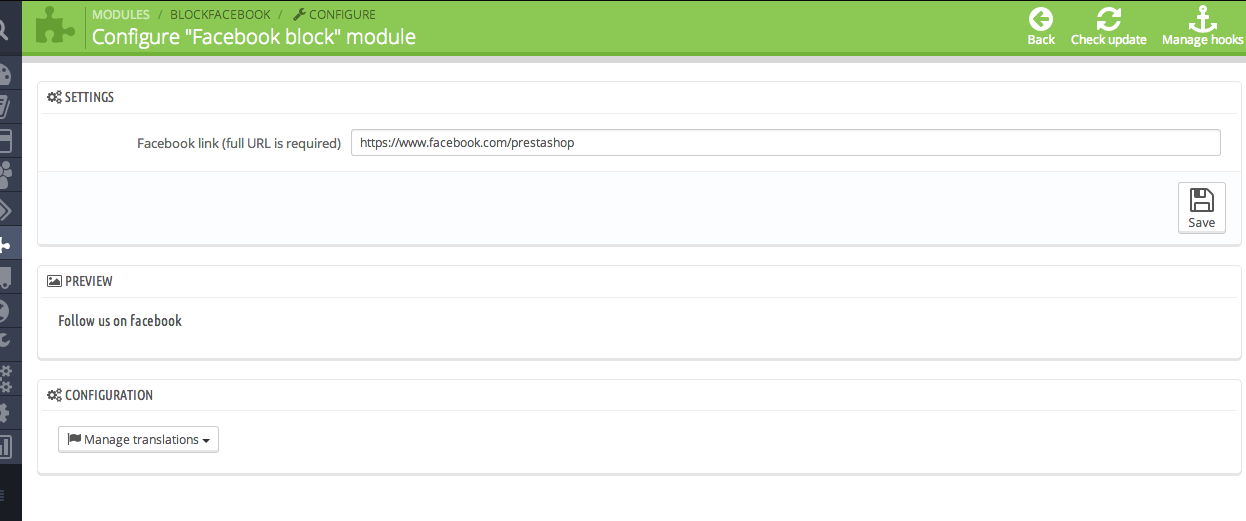Click the Back arrow icon
Screen dimensions: 1246x521
tap(1041, 19)
